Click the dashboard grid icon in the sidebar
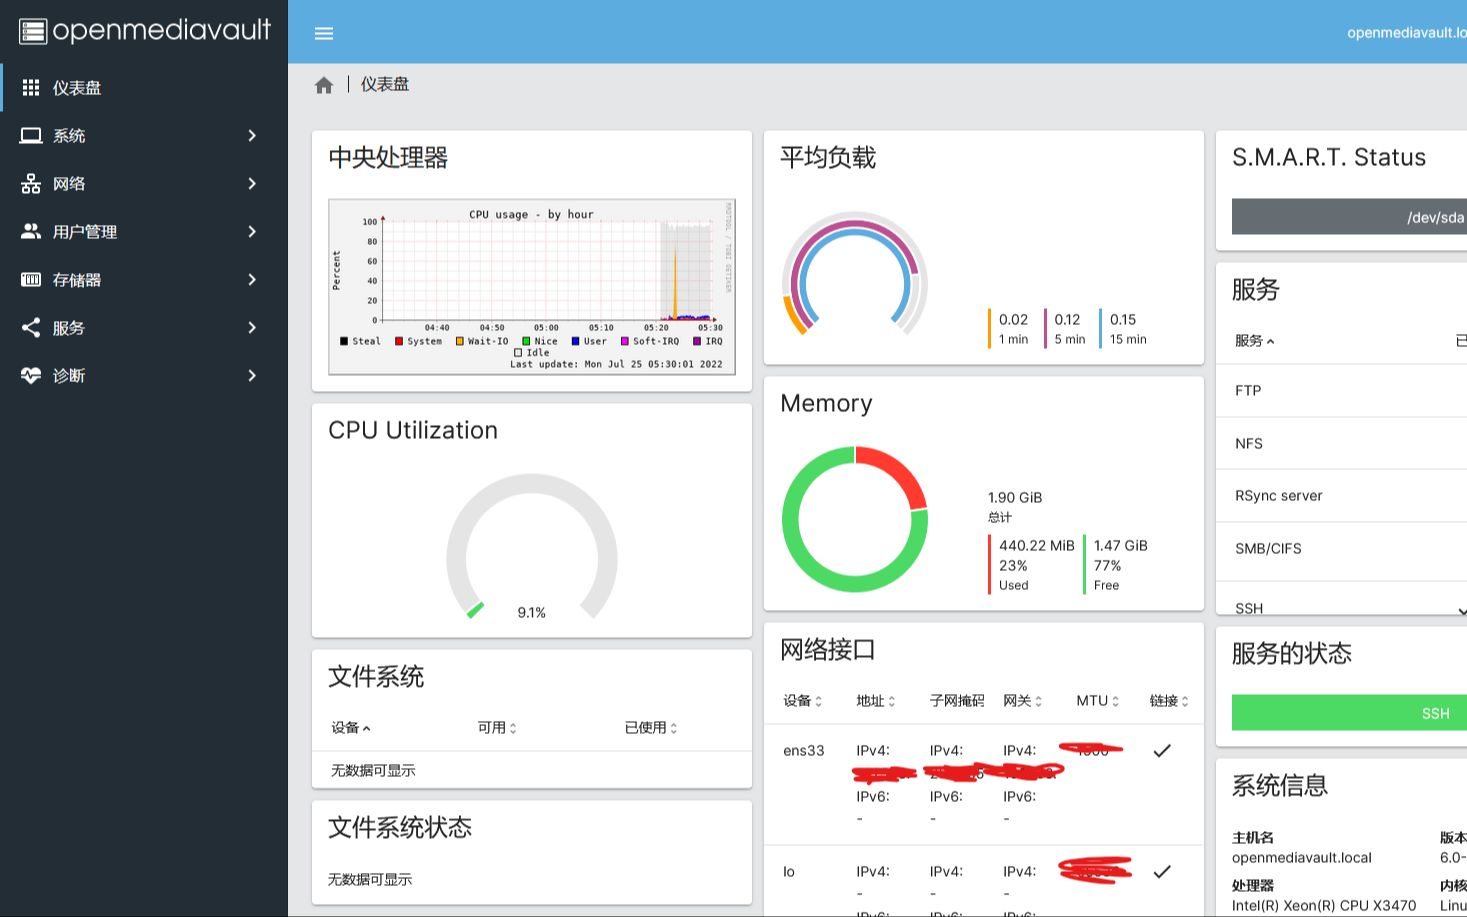This screenshot has height=917, width=1467. 31,87
